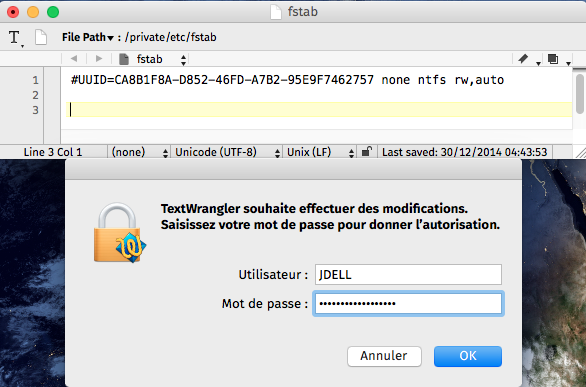
Task: Open the Text Options T icon menu
Action: 15,38
